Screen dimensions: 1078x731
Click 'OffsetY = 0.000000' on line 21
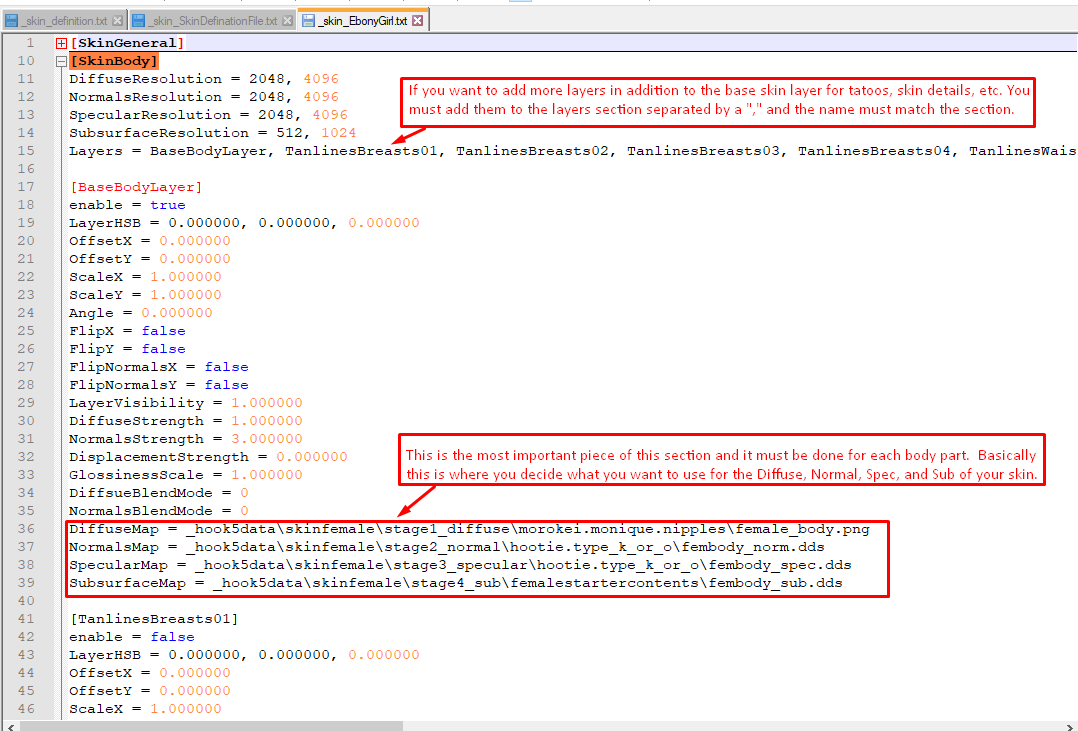tap(150, 259)
